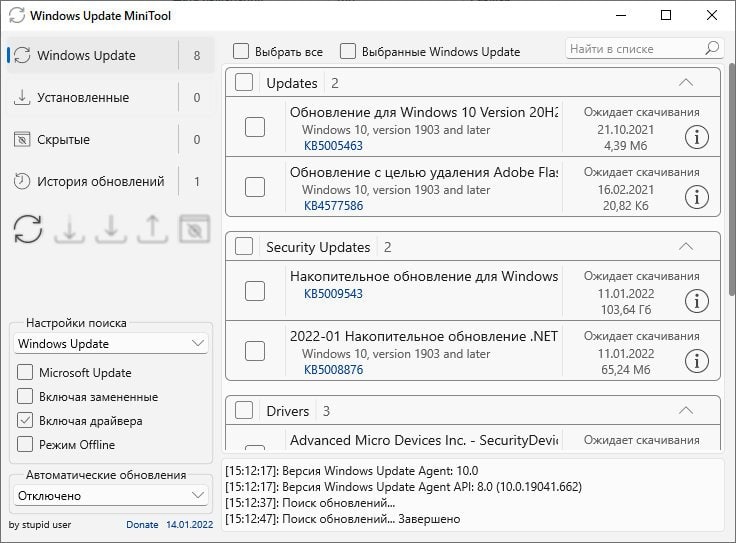Open the Windows Update source dropdown
Image resolution: width=736 pixels, height=543 pixels.
tap(111, 344)
